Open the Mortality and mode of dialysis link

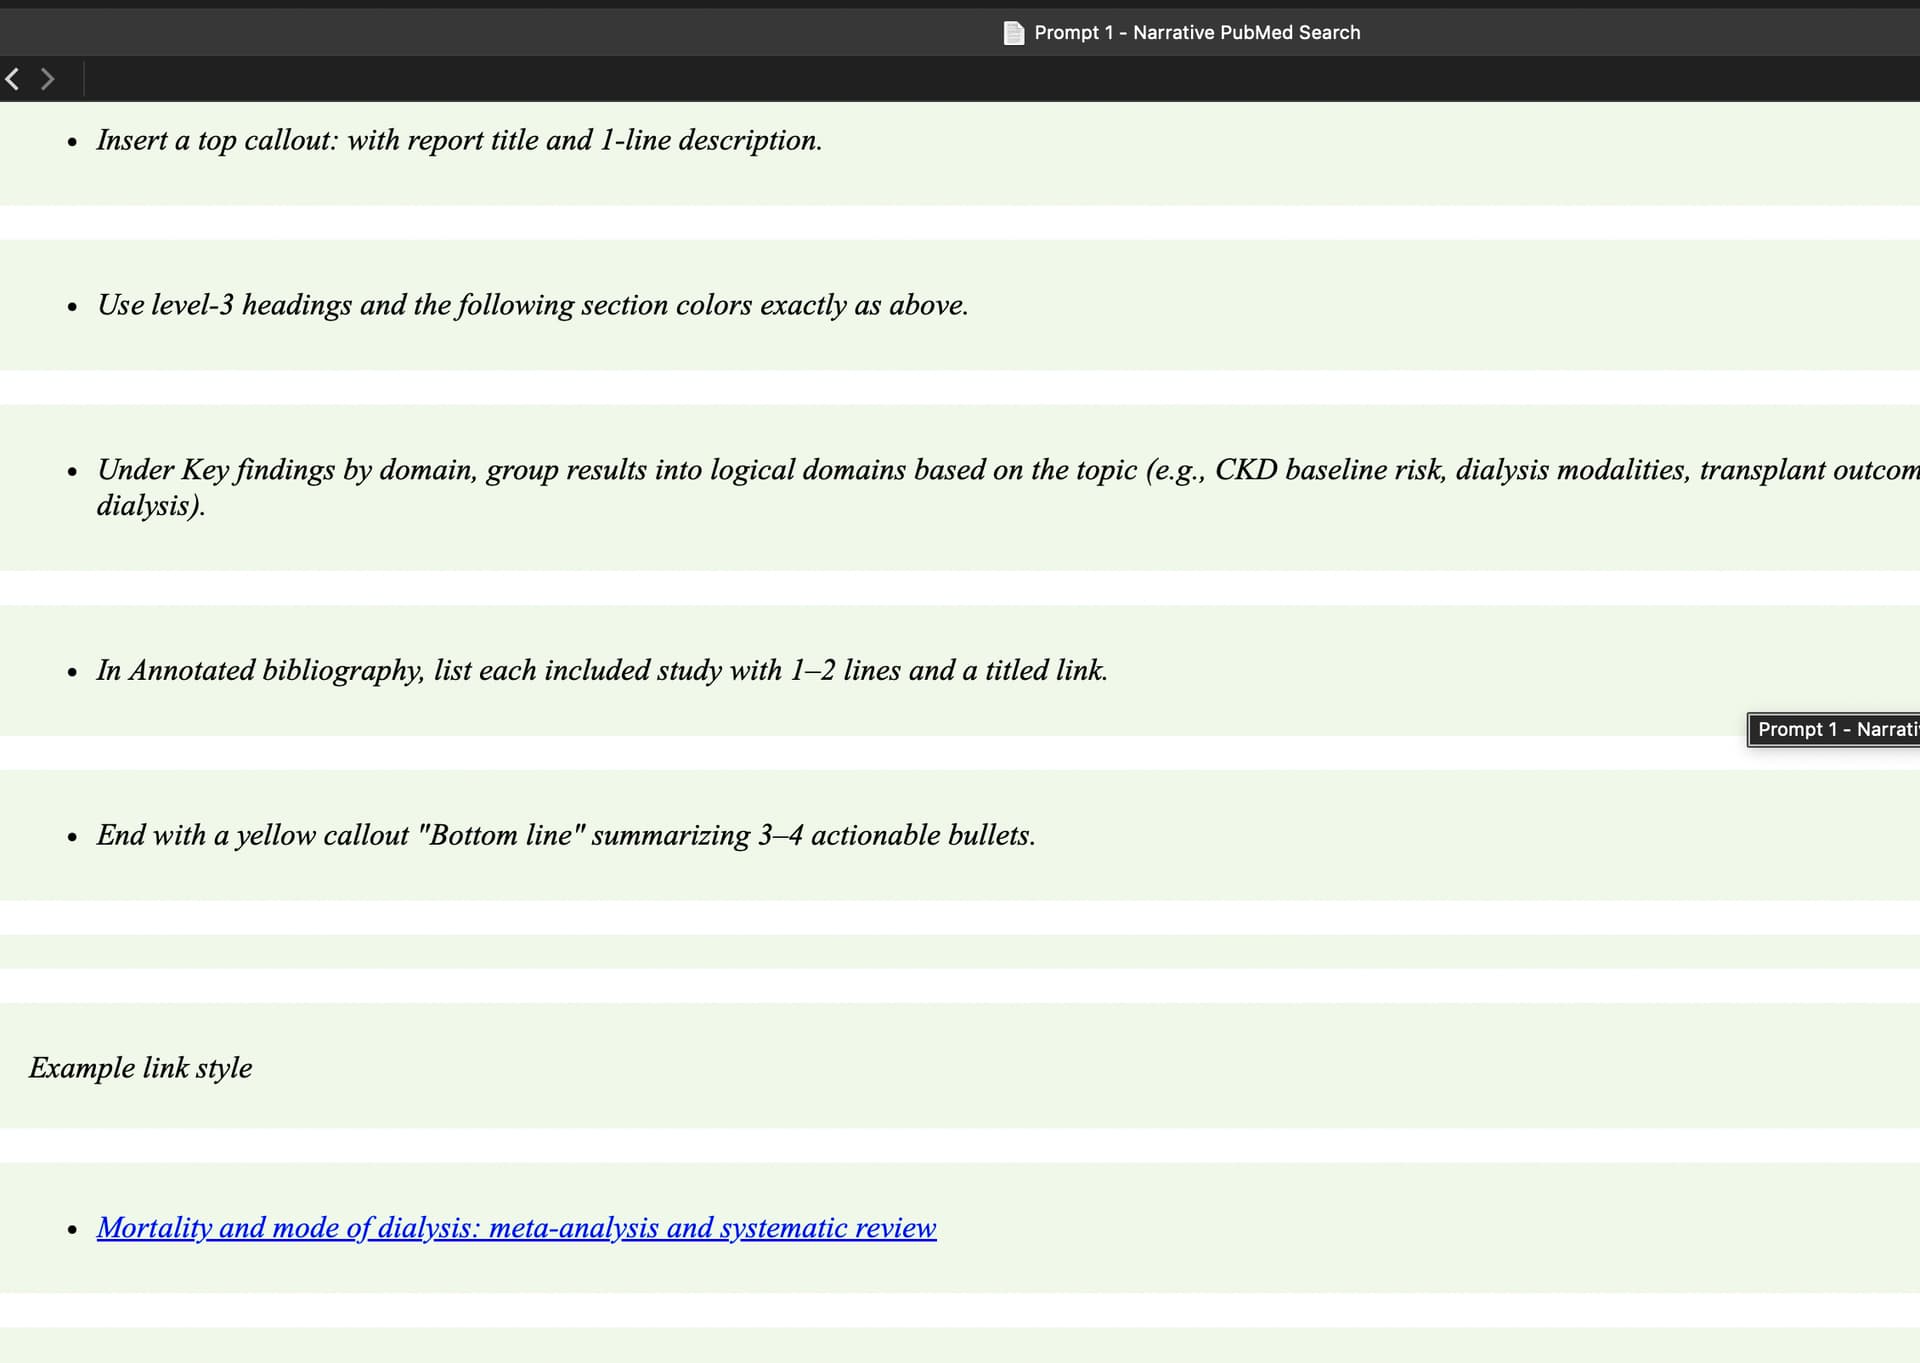[516, 1228]
